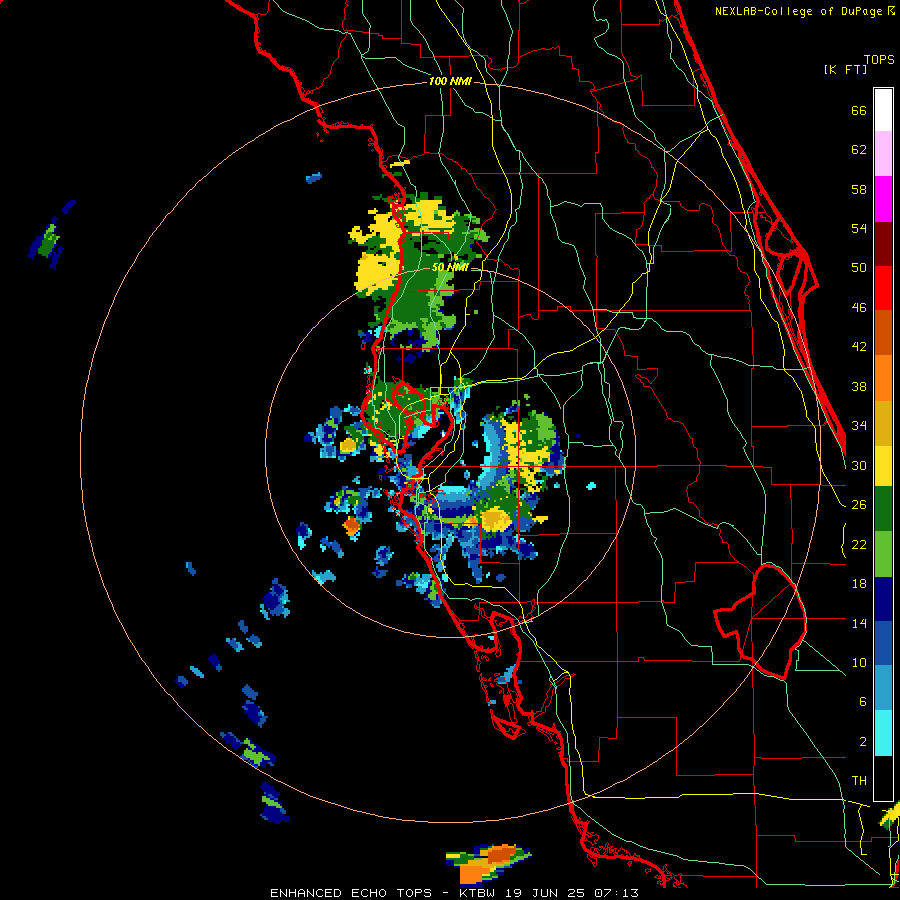Pick the magenta swatch near 58
This screenshot has height=900, width=900.
click(883, 199)
